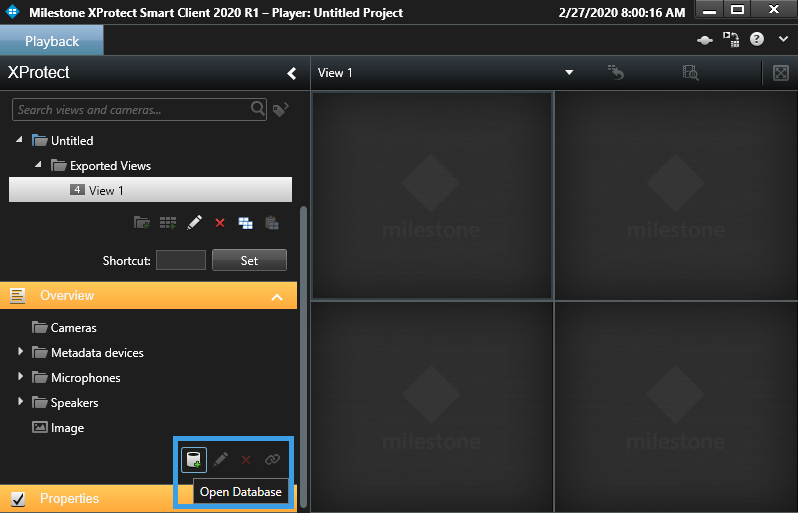
Task: Click the search magnifier icon
Action: (258, 108)
